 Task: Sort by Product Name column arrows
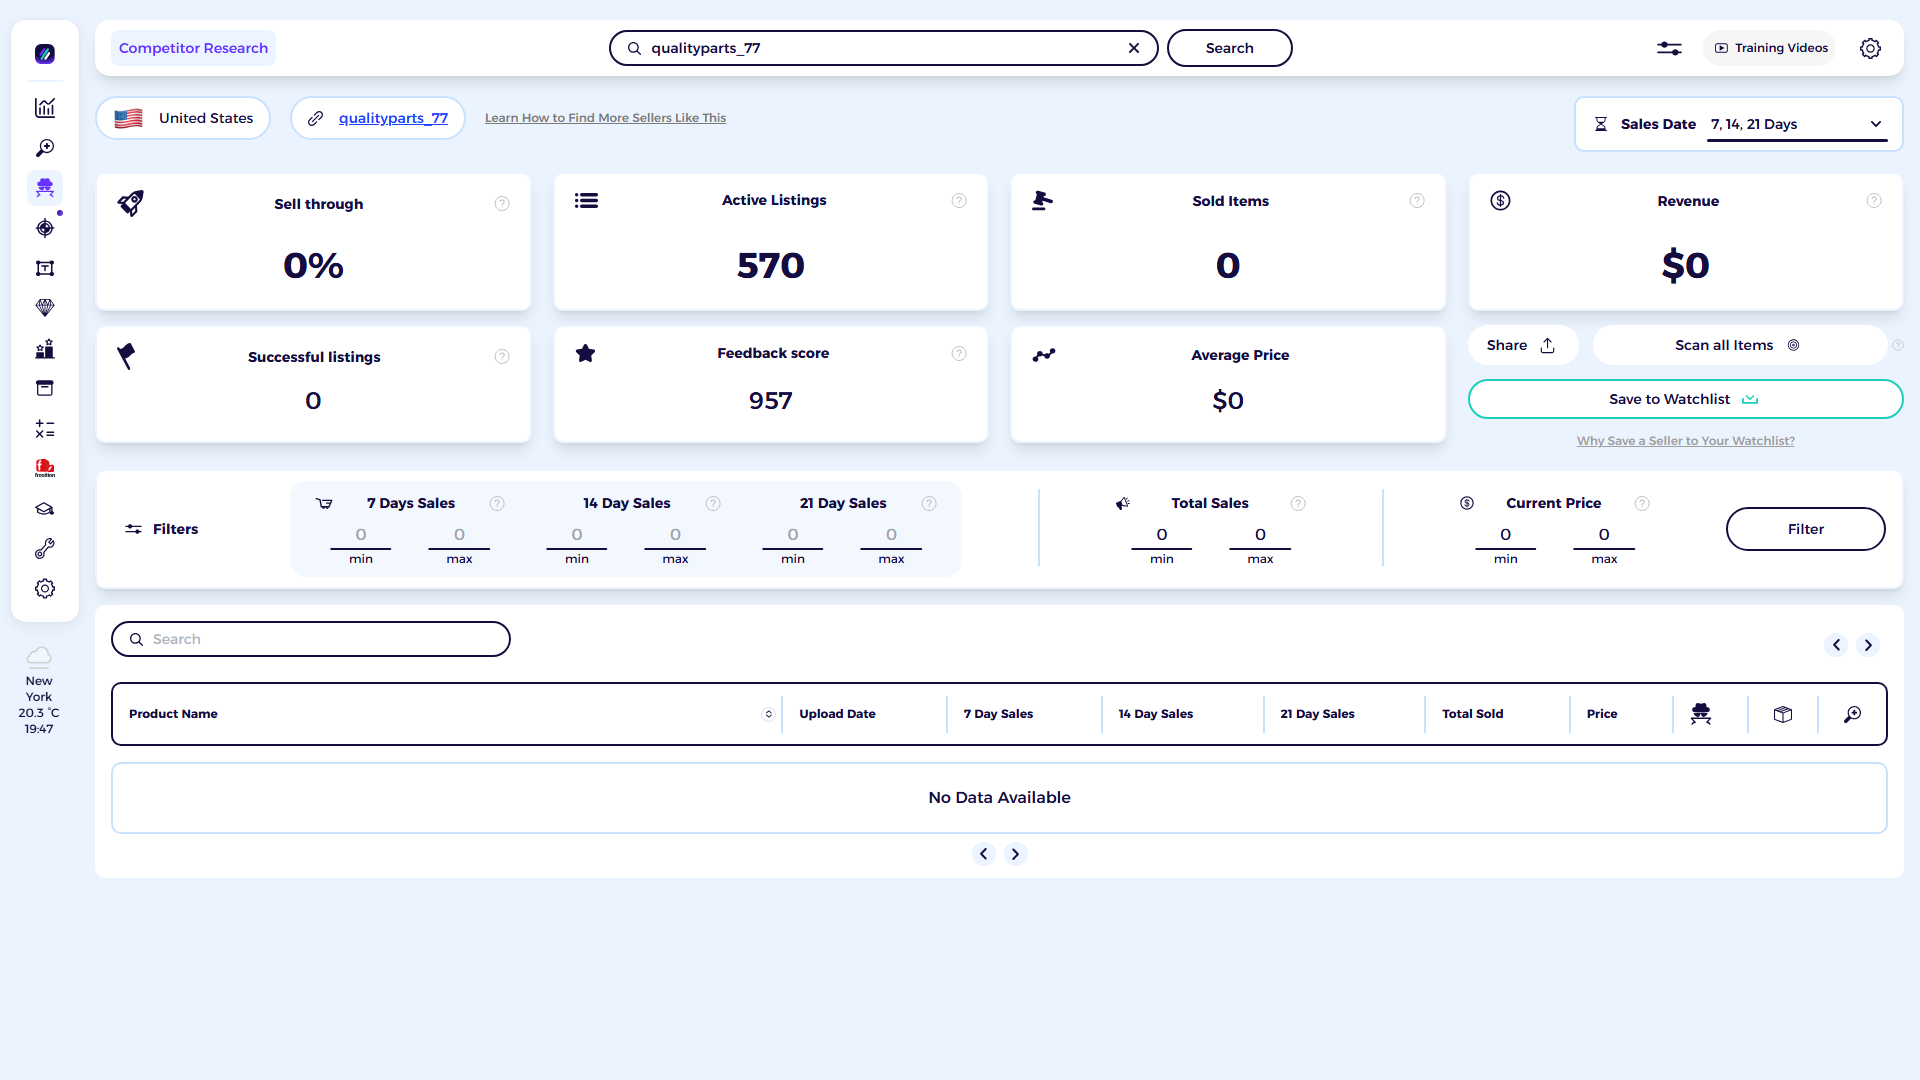pos(768,714)
